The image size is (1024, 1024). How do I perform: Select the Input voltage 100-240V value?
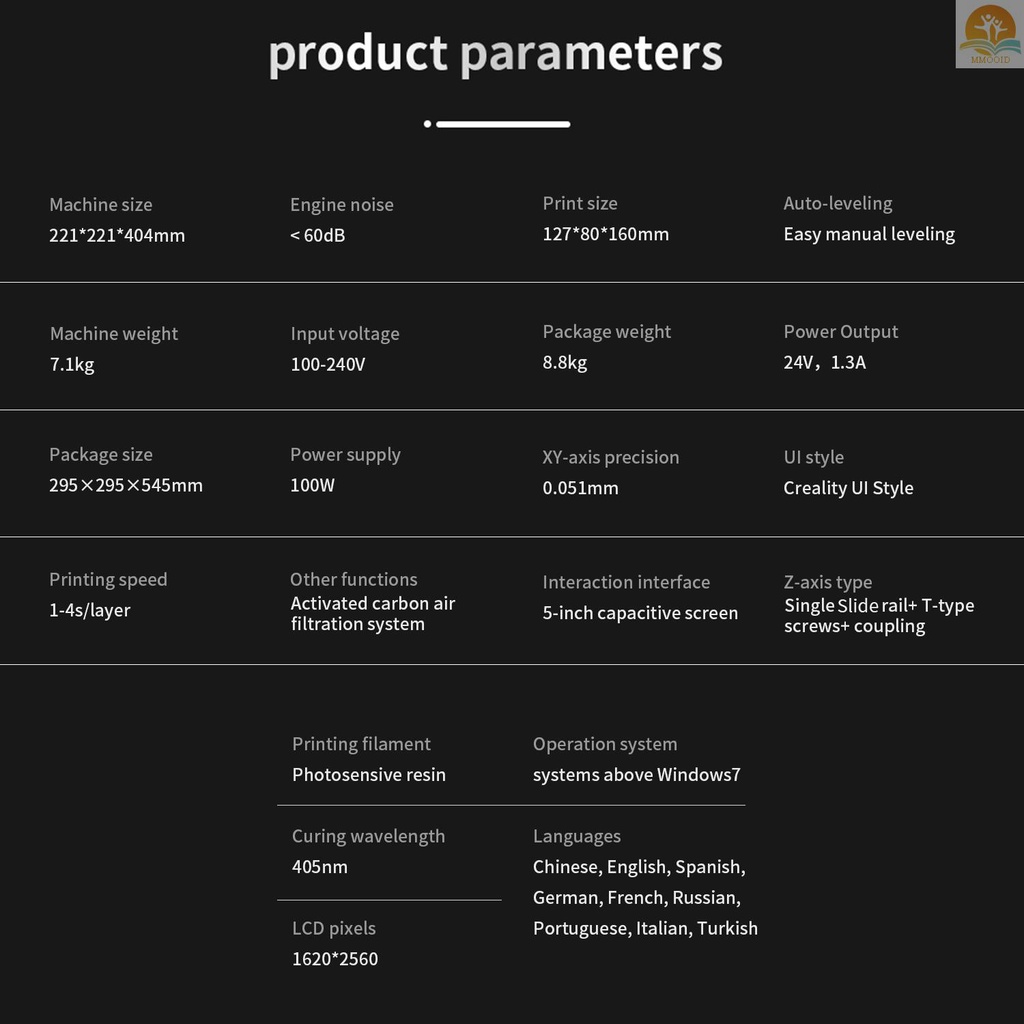tap(328, 364)
